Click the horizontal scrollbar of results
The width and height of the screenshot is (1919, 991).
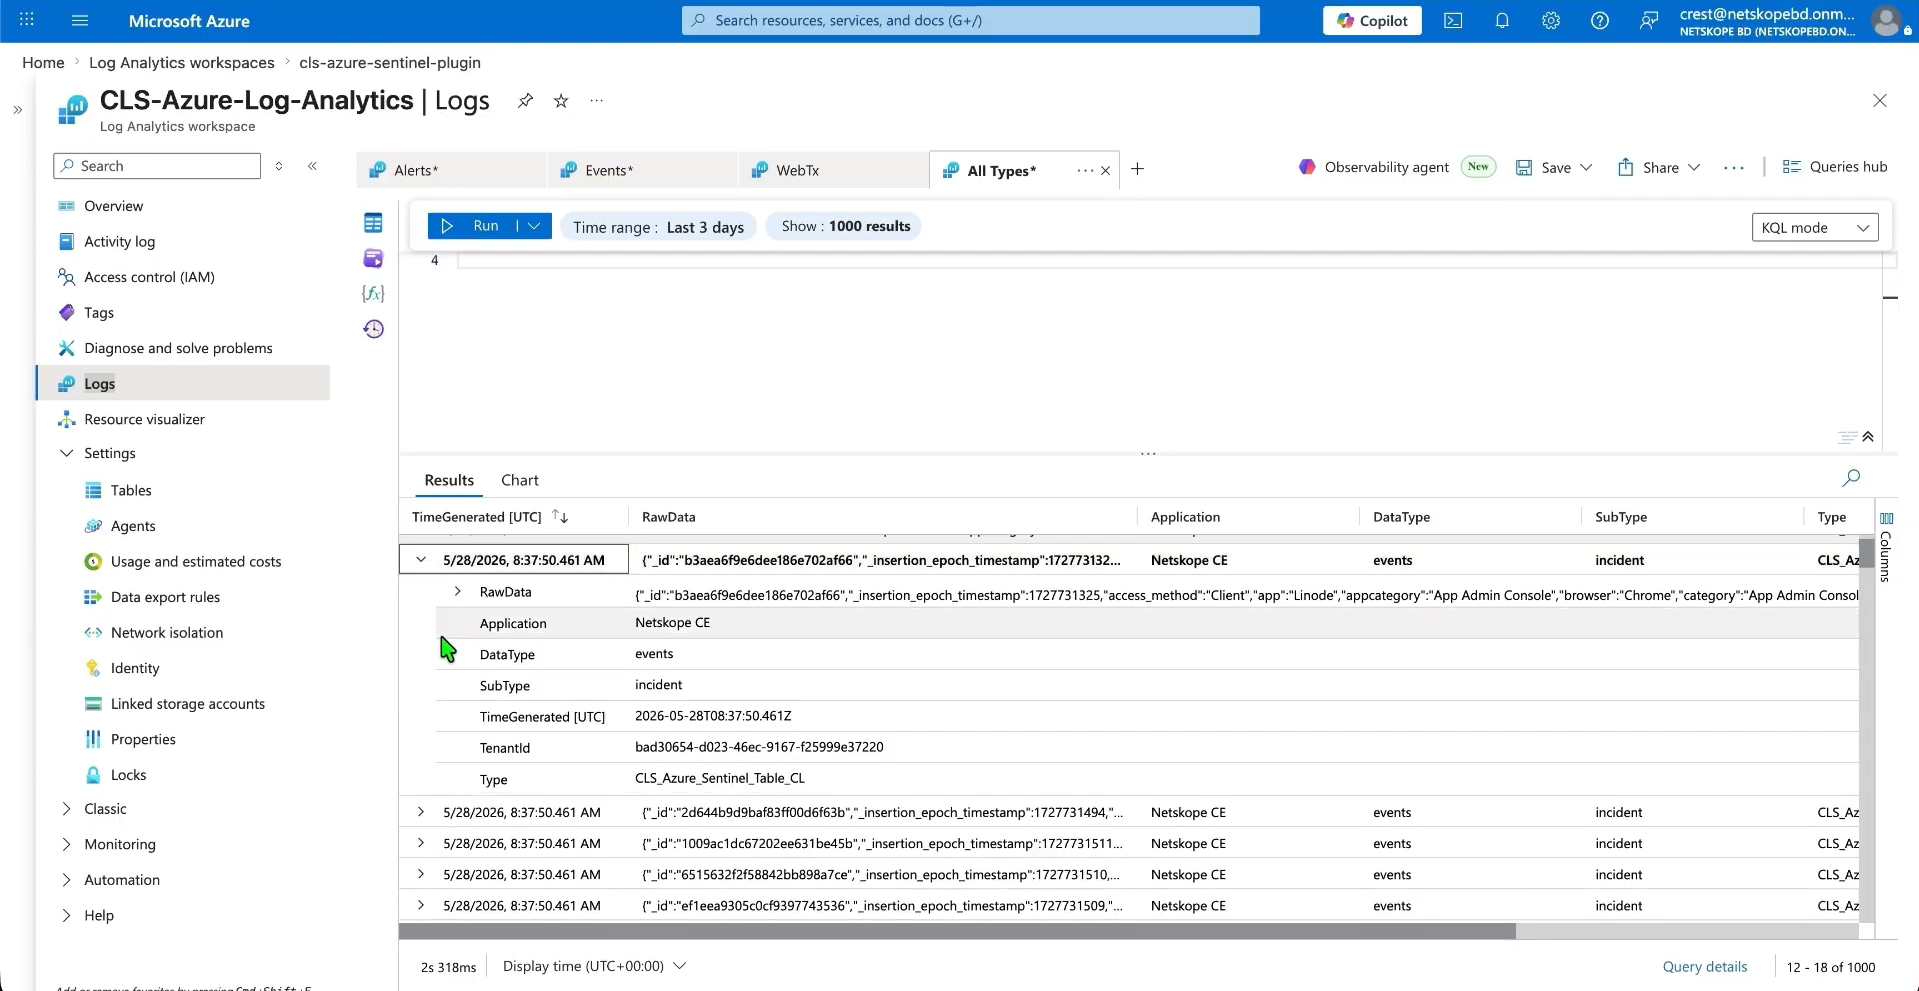tap(957, 931)
